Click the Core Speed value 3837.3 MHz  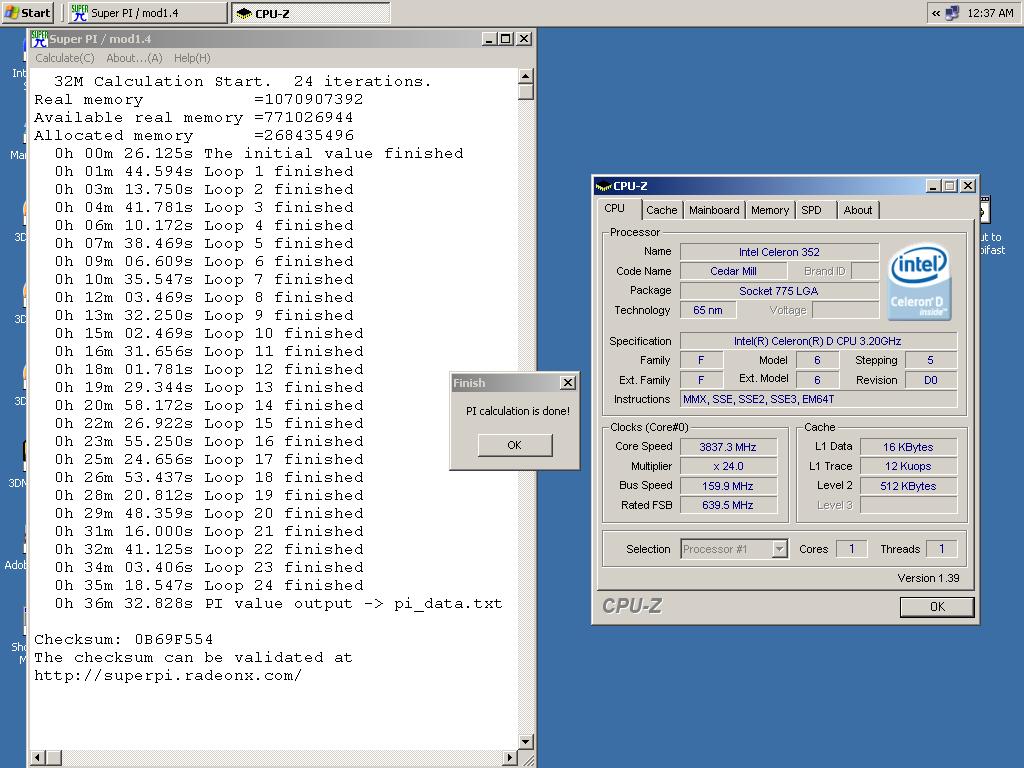[x=728, y=447]
